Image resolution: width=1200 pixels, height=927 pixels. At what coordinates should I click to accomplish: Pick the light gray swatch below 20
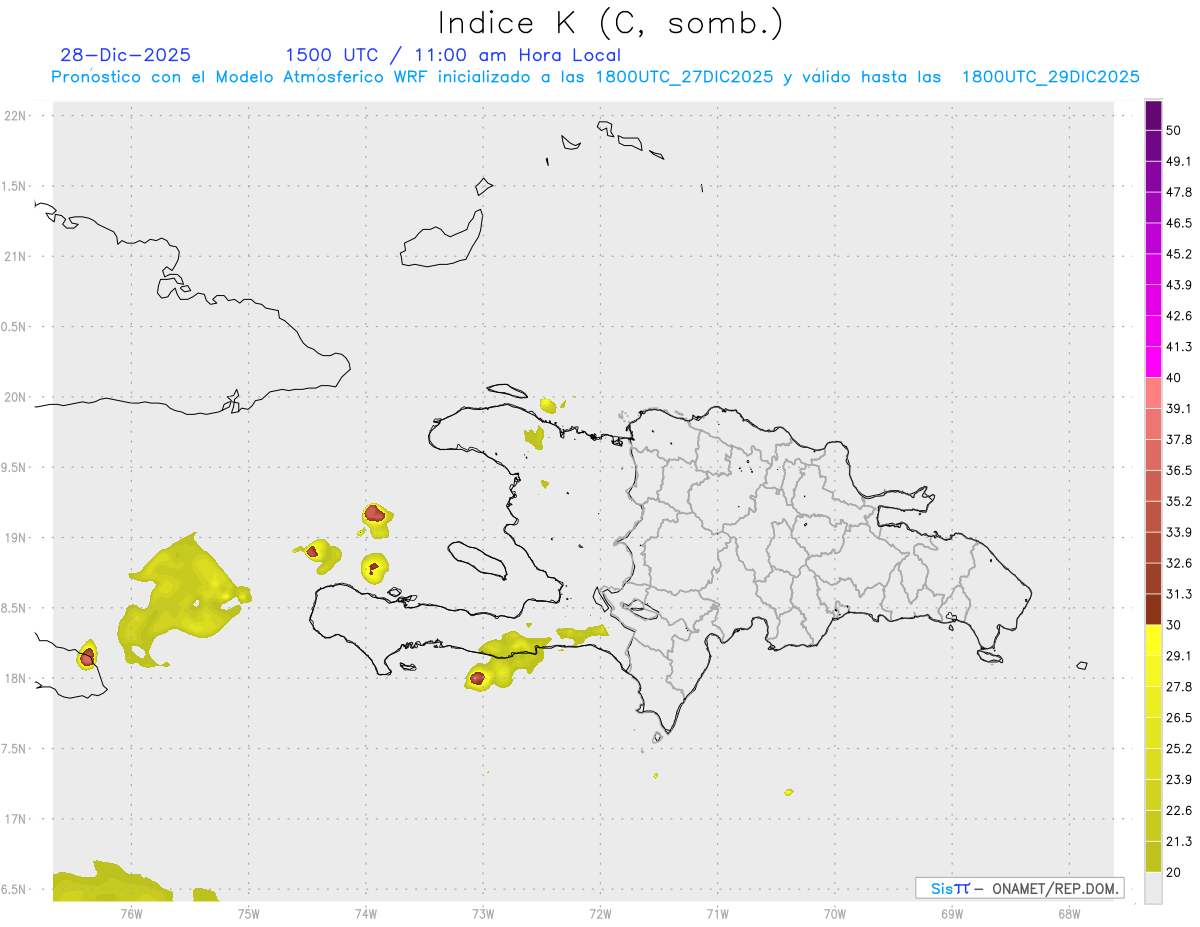coord(1153,888)
